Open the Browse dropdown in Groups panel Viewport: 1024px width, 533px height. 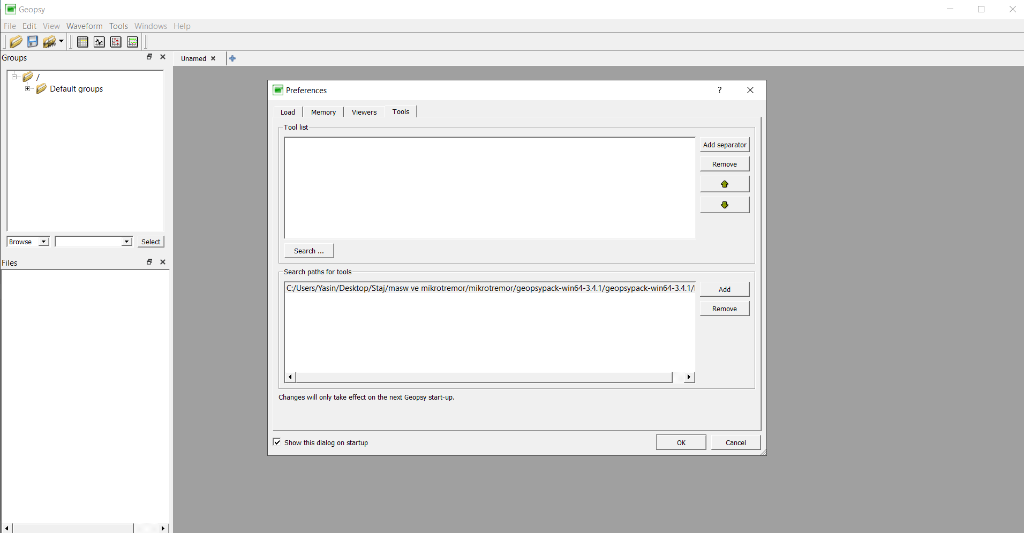coord(43,242)
